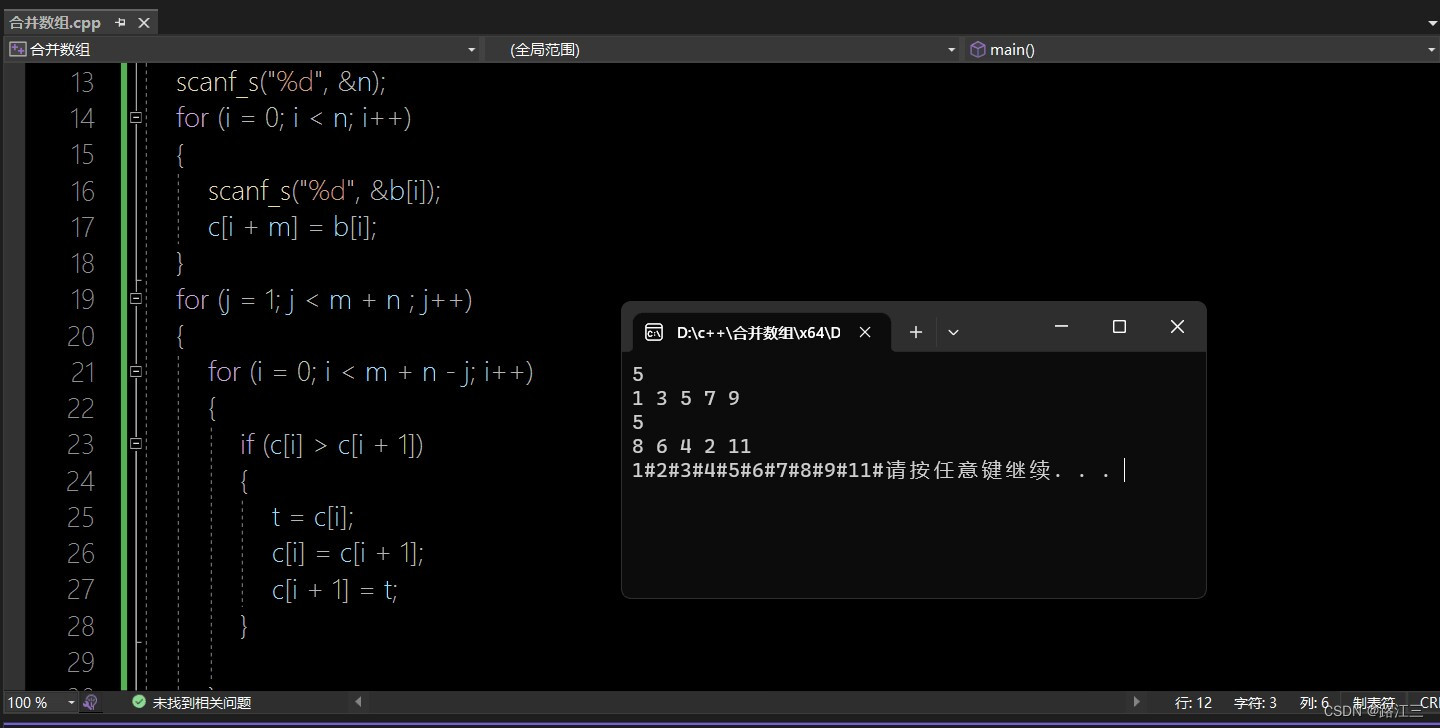This screenshot has height=728, width=1440.
Task: Close the 合并数组.cpp editor tab
Action: 144,22
